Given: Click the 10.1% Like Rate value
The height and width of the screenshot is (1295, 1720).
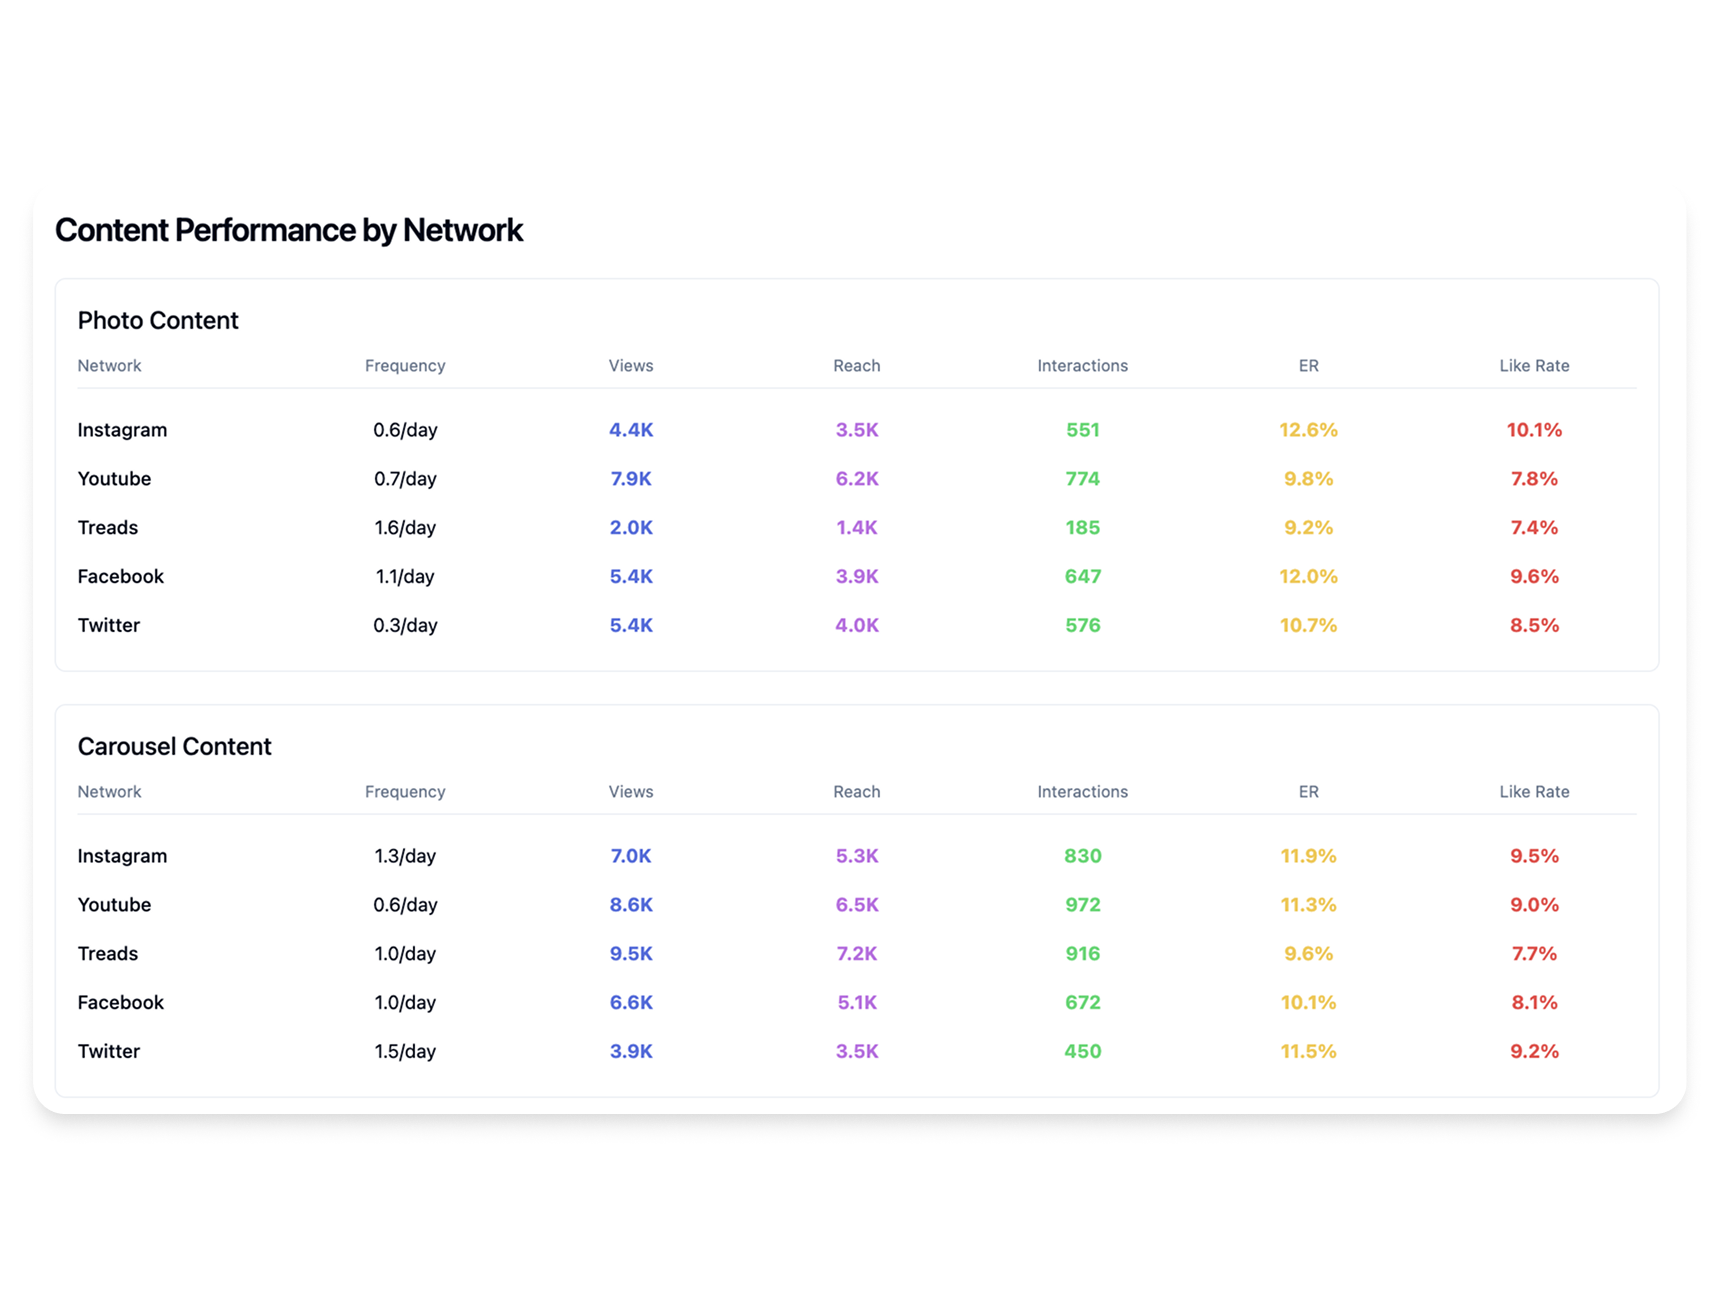Looking at the screenshot, I should [1533, 430].
